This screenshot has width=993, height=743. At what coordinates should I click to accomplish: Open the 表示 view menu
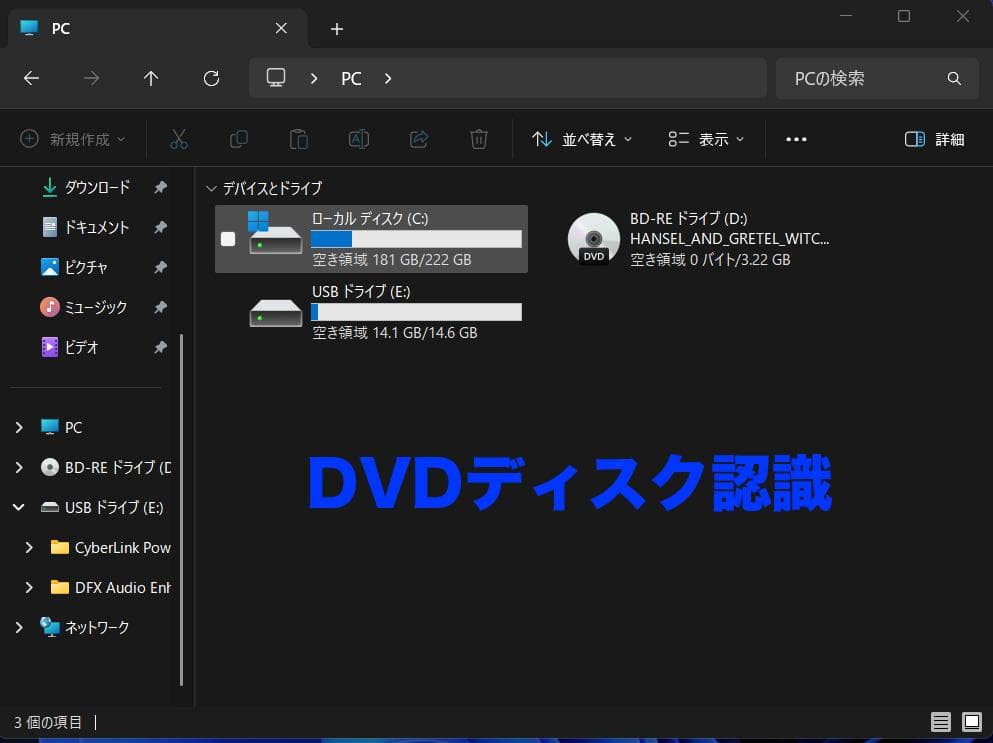[705, 139]
